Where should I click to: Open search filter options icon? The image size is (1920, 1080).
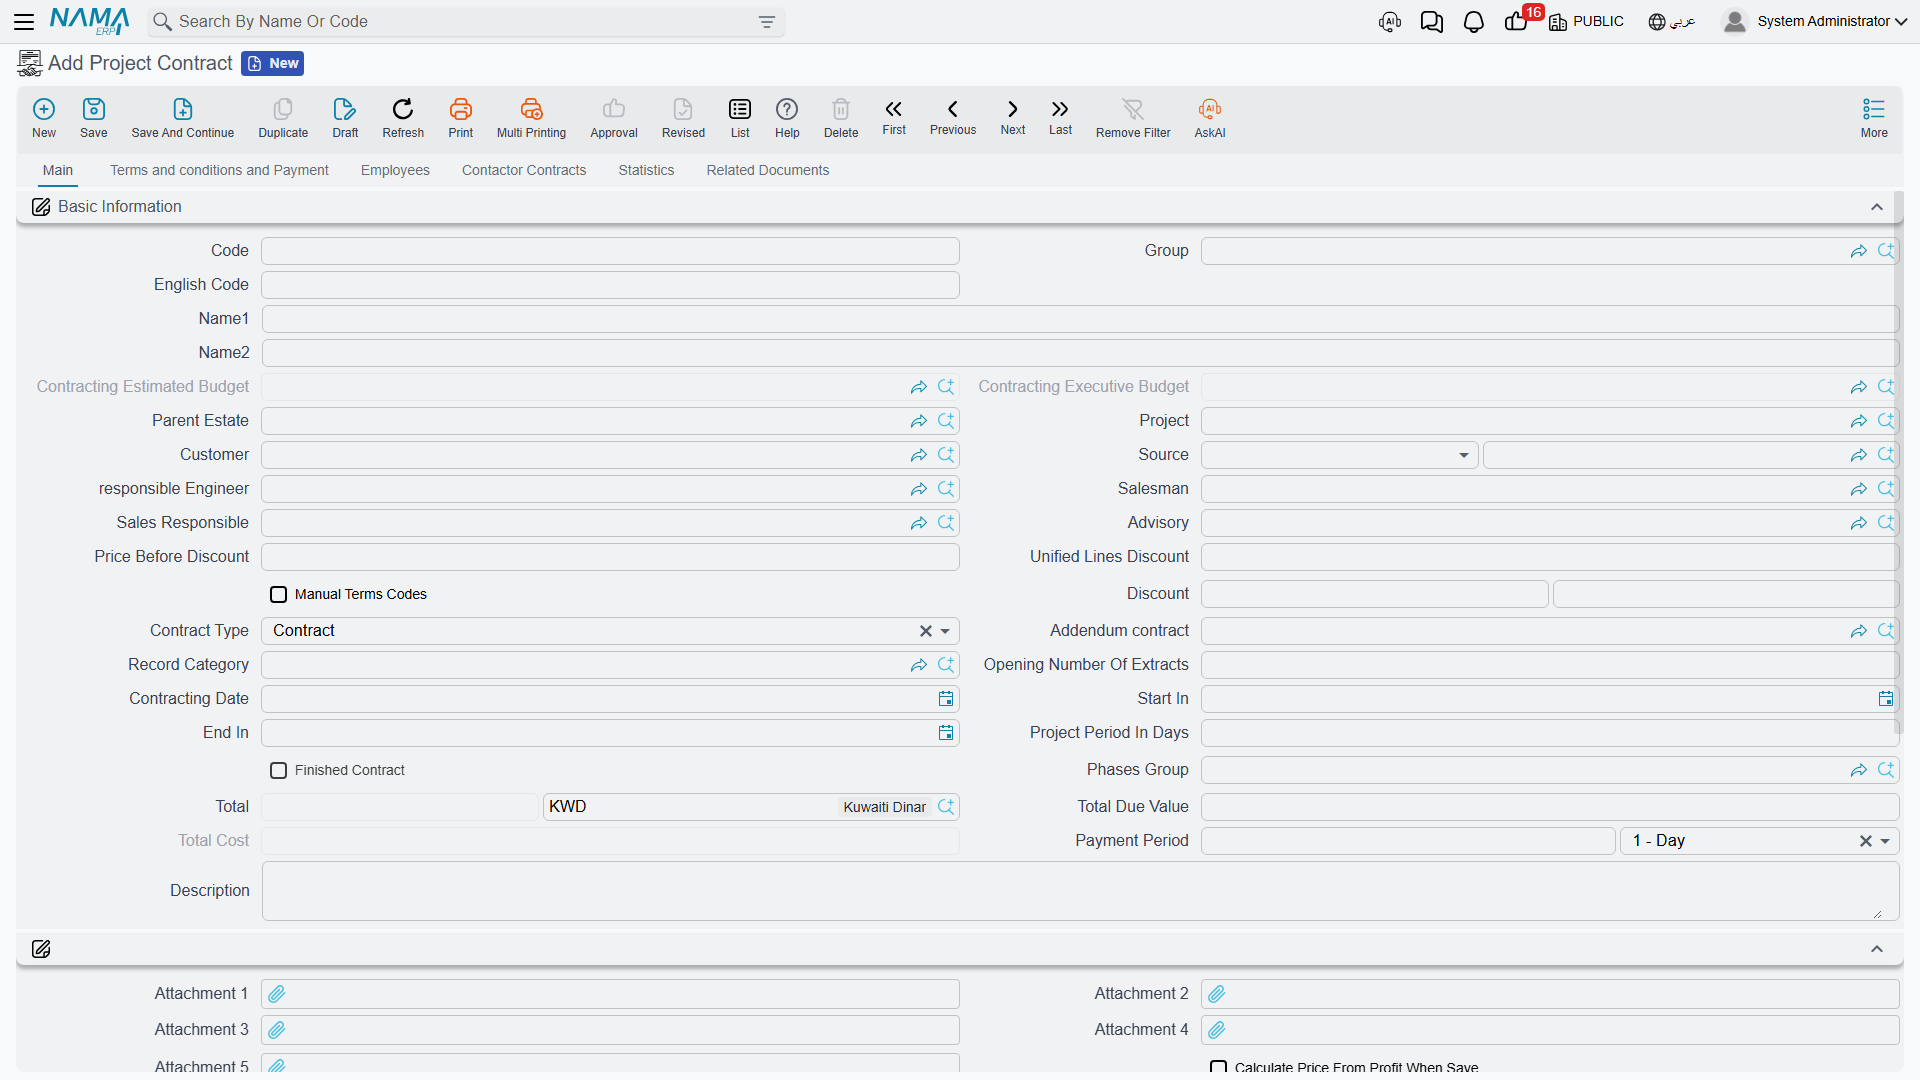(767, 22)
